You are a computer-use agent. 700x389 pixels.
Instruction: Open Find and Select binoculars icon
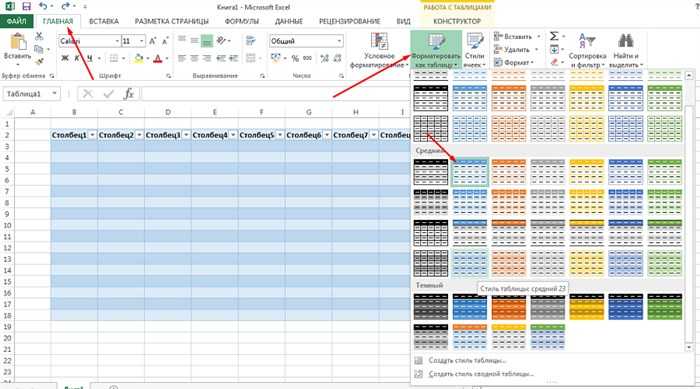tap(625, 41)
